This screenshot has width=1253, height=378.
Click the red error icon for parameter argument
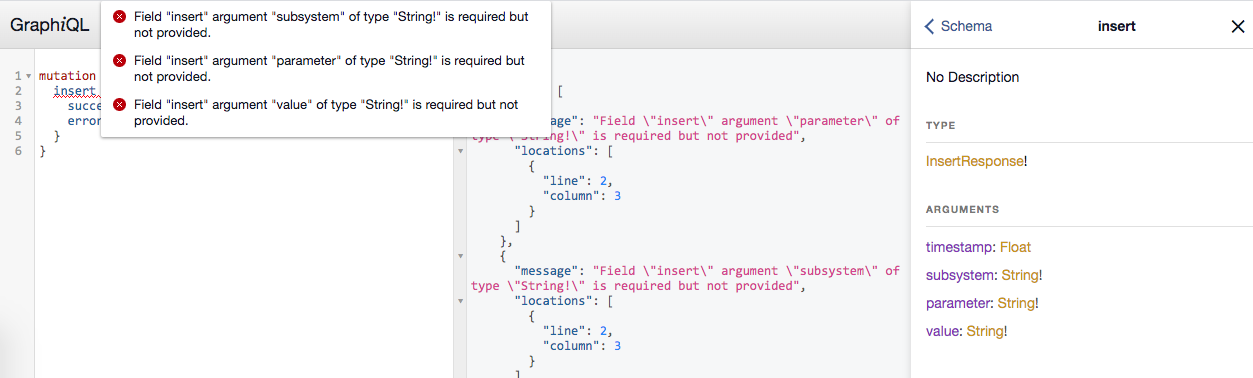[120, 61]
